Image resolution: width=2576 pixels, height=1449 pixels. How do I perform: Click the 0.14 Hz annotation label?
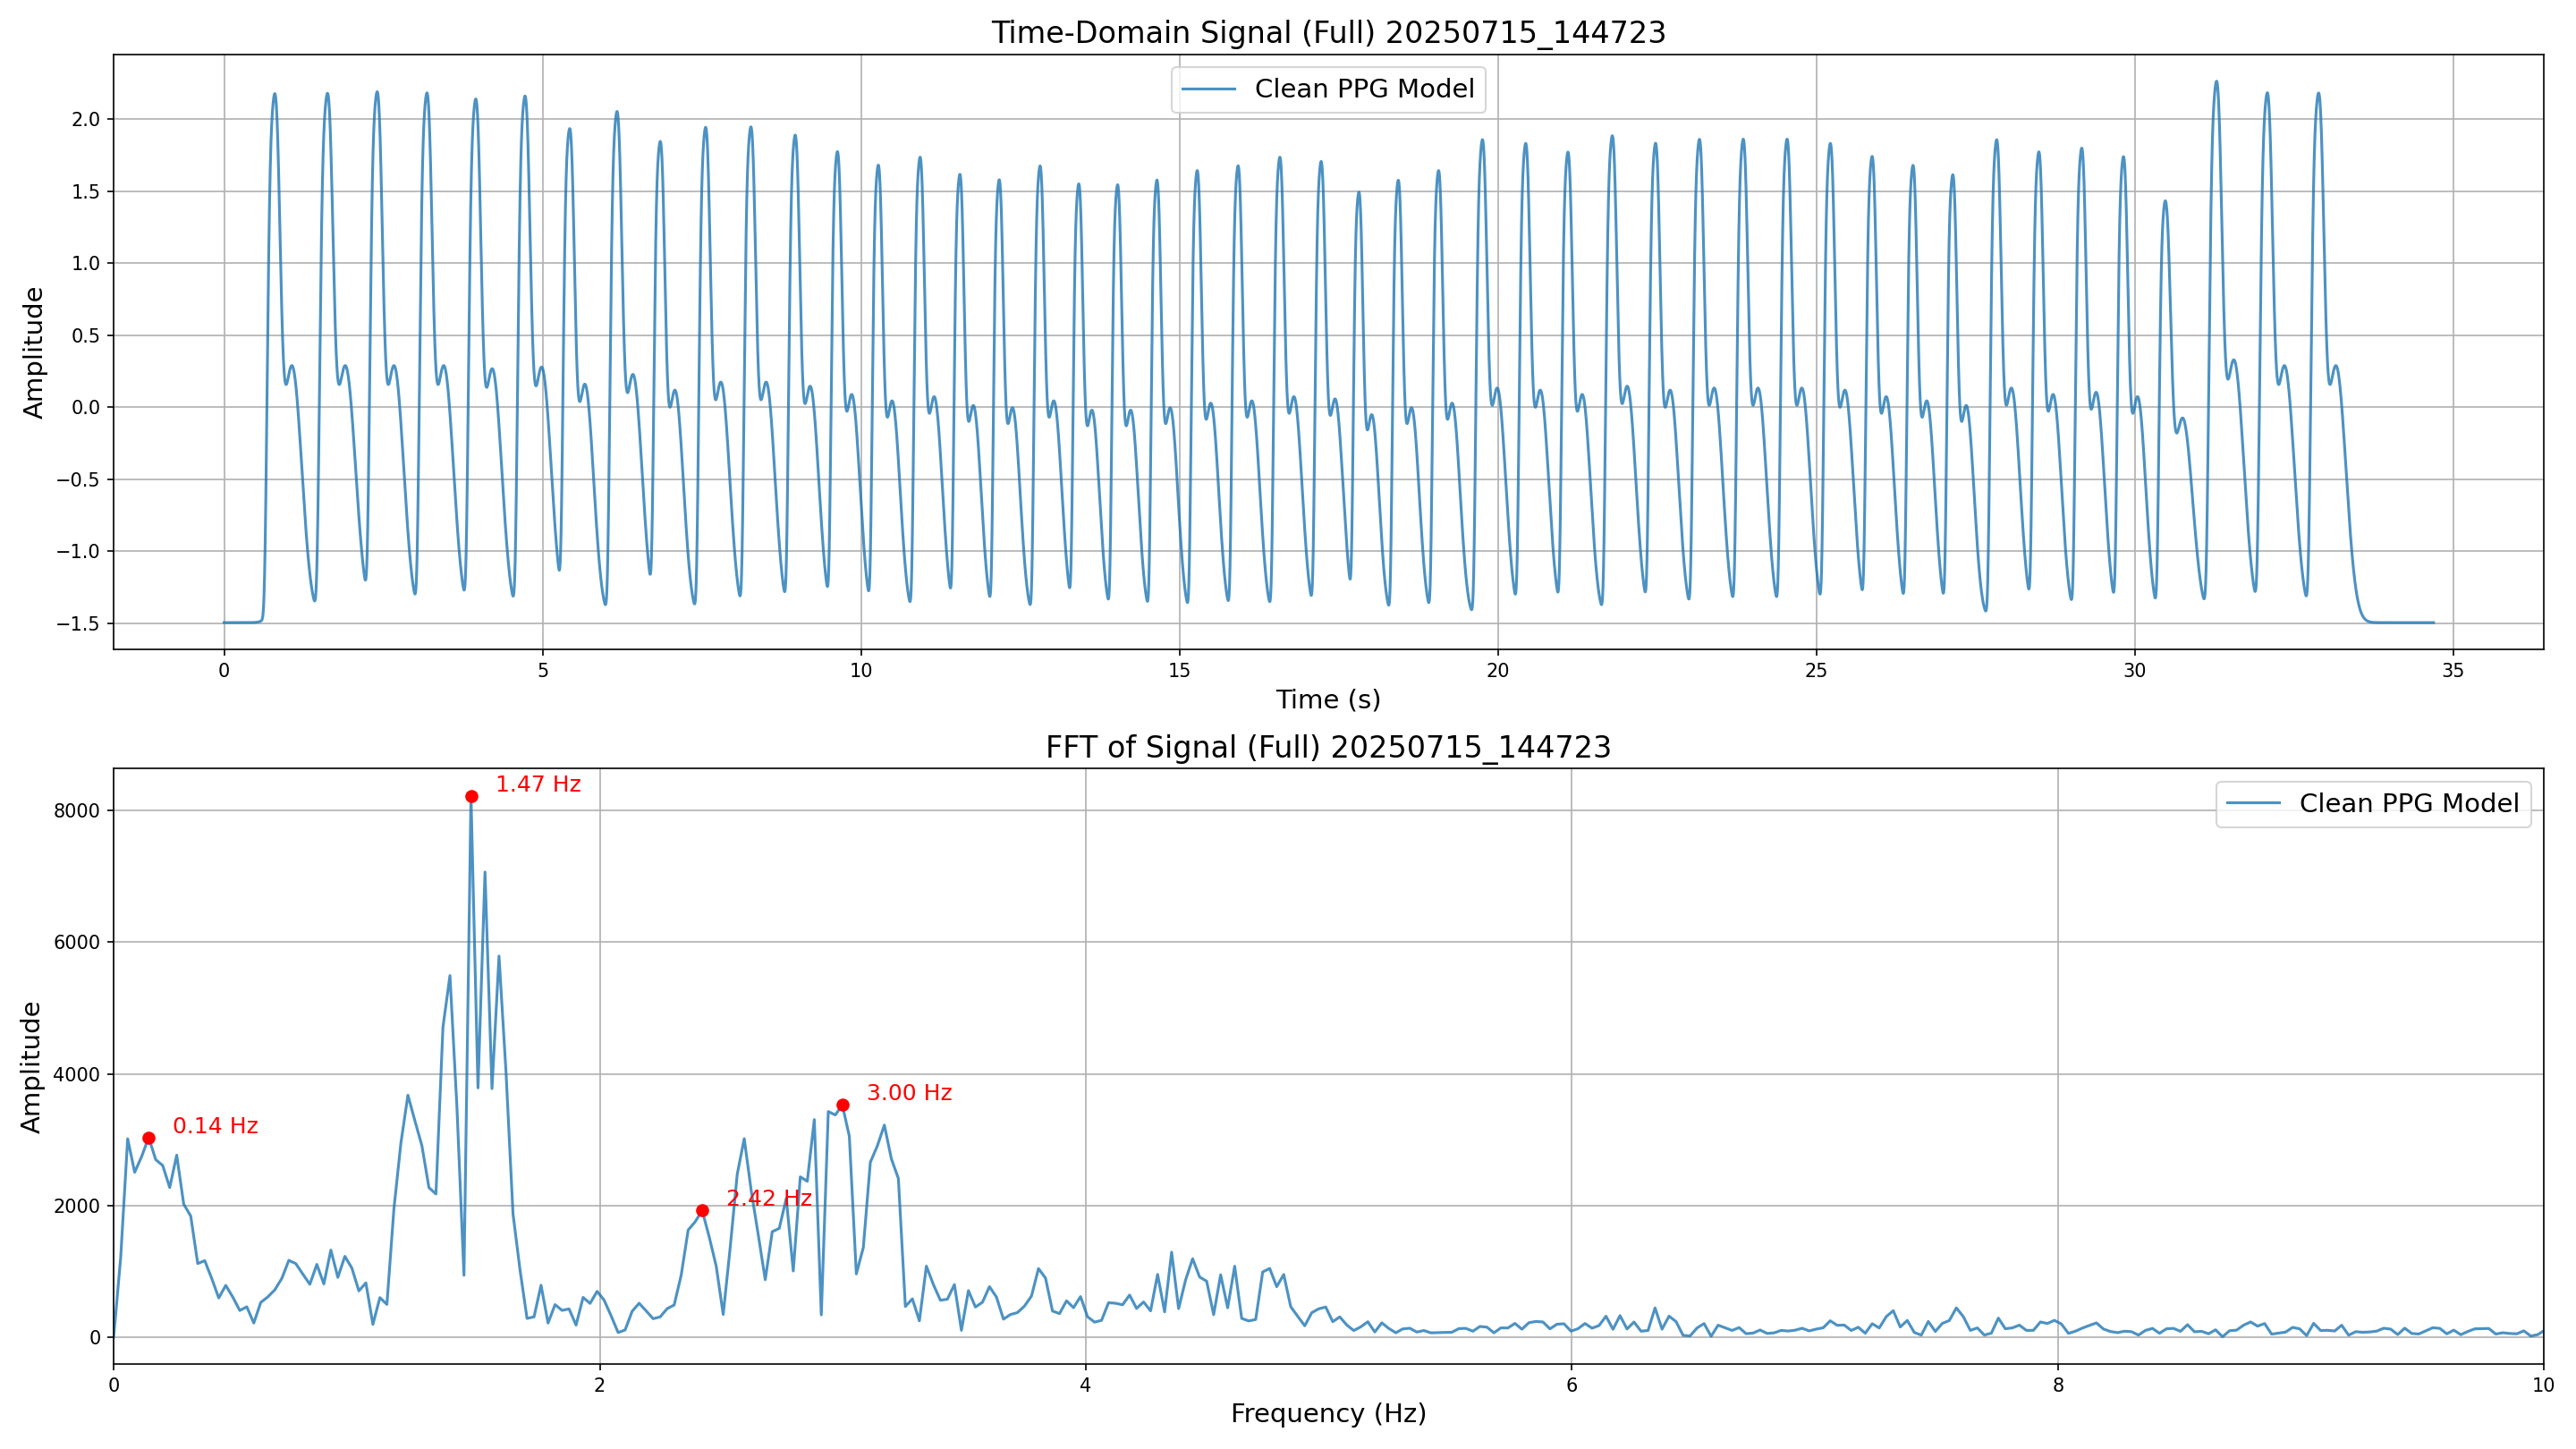click(215, 1126)
